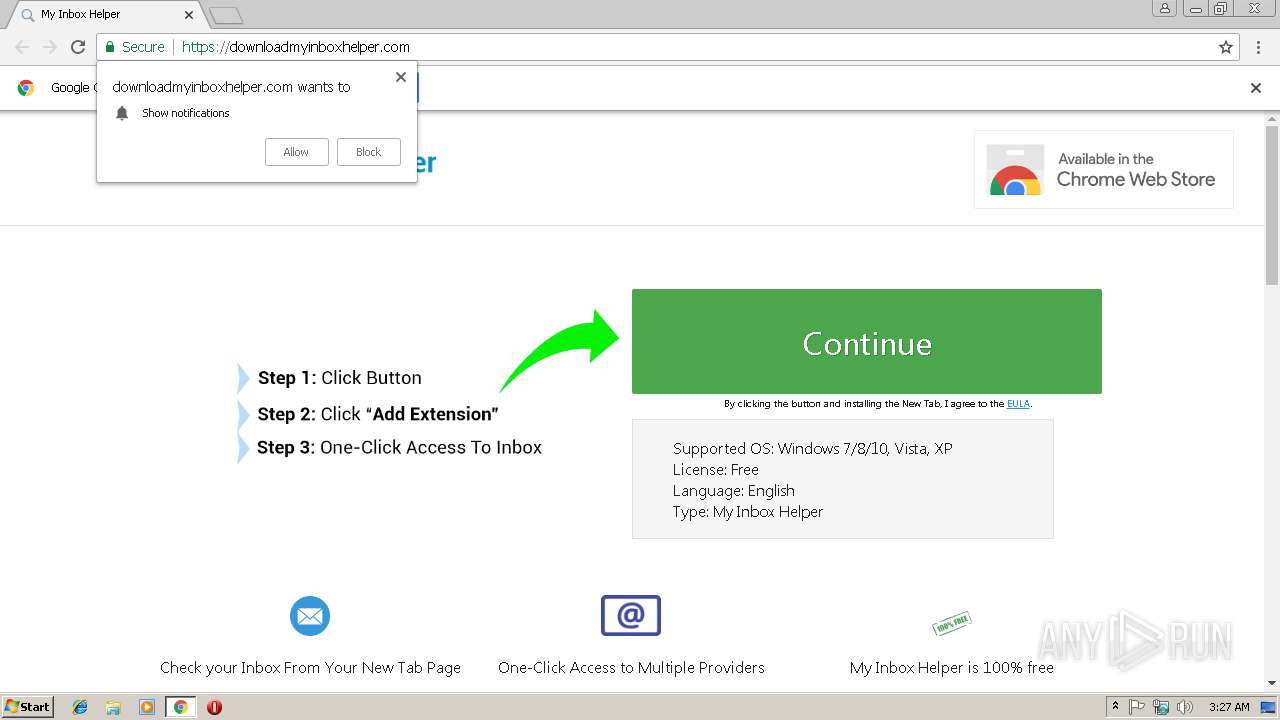1280x720 pixels.
Task: Click License: Free text
Action: (x=716, y=469)
